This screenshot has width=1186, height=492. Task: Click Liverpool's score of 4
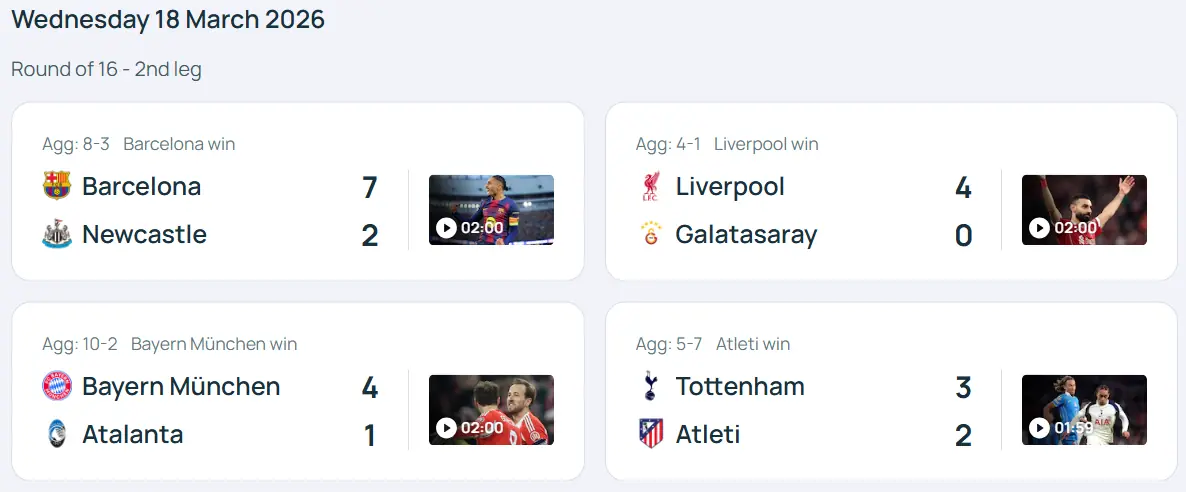pos(963,187)
